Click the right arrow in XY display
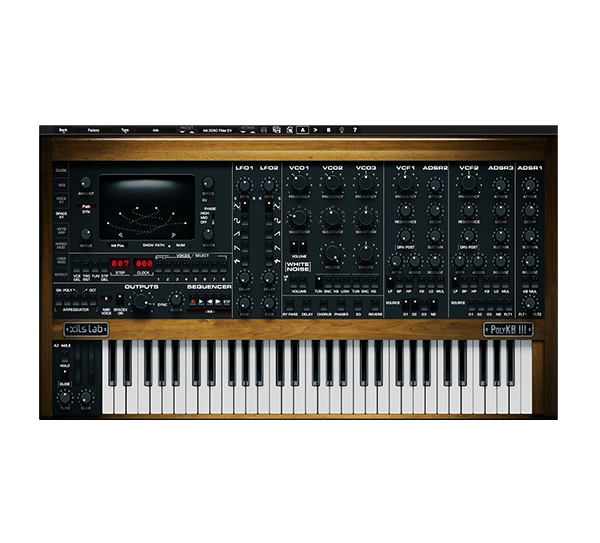 point(173,235)
